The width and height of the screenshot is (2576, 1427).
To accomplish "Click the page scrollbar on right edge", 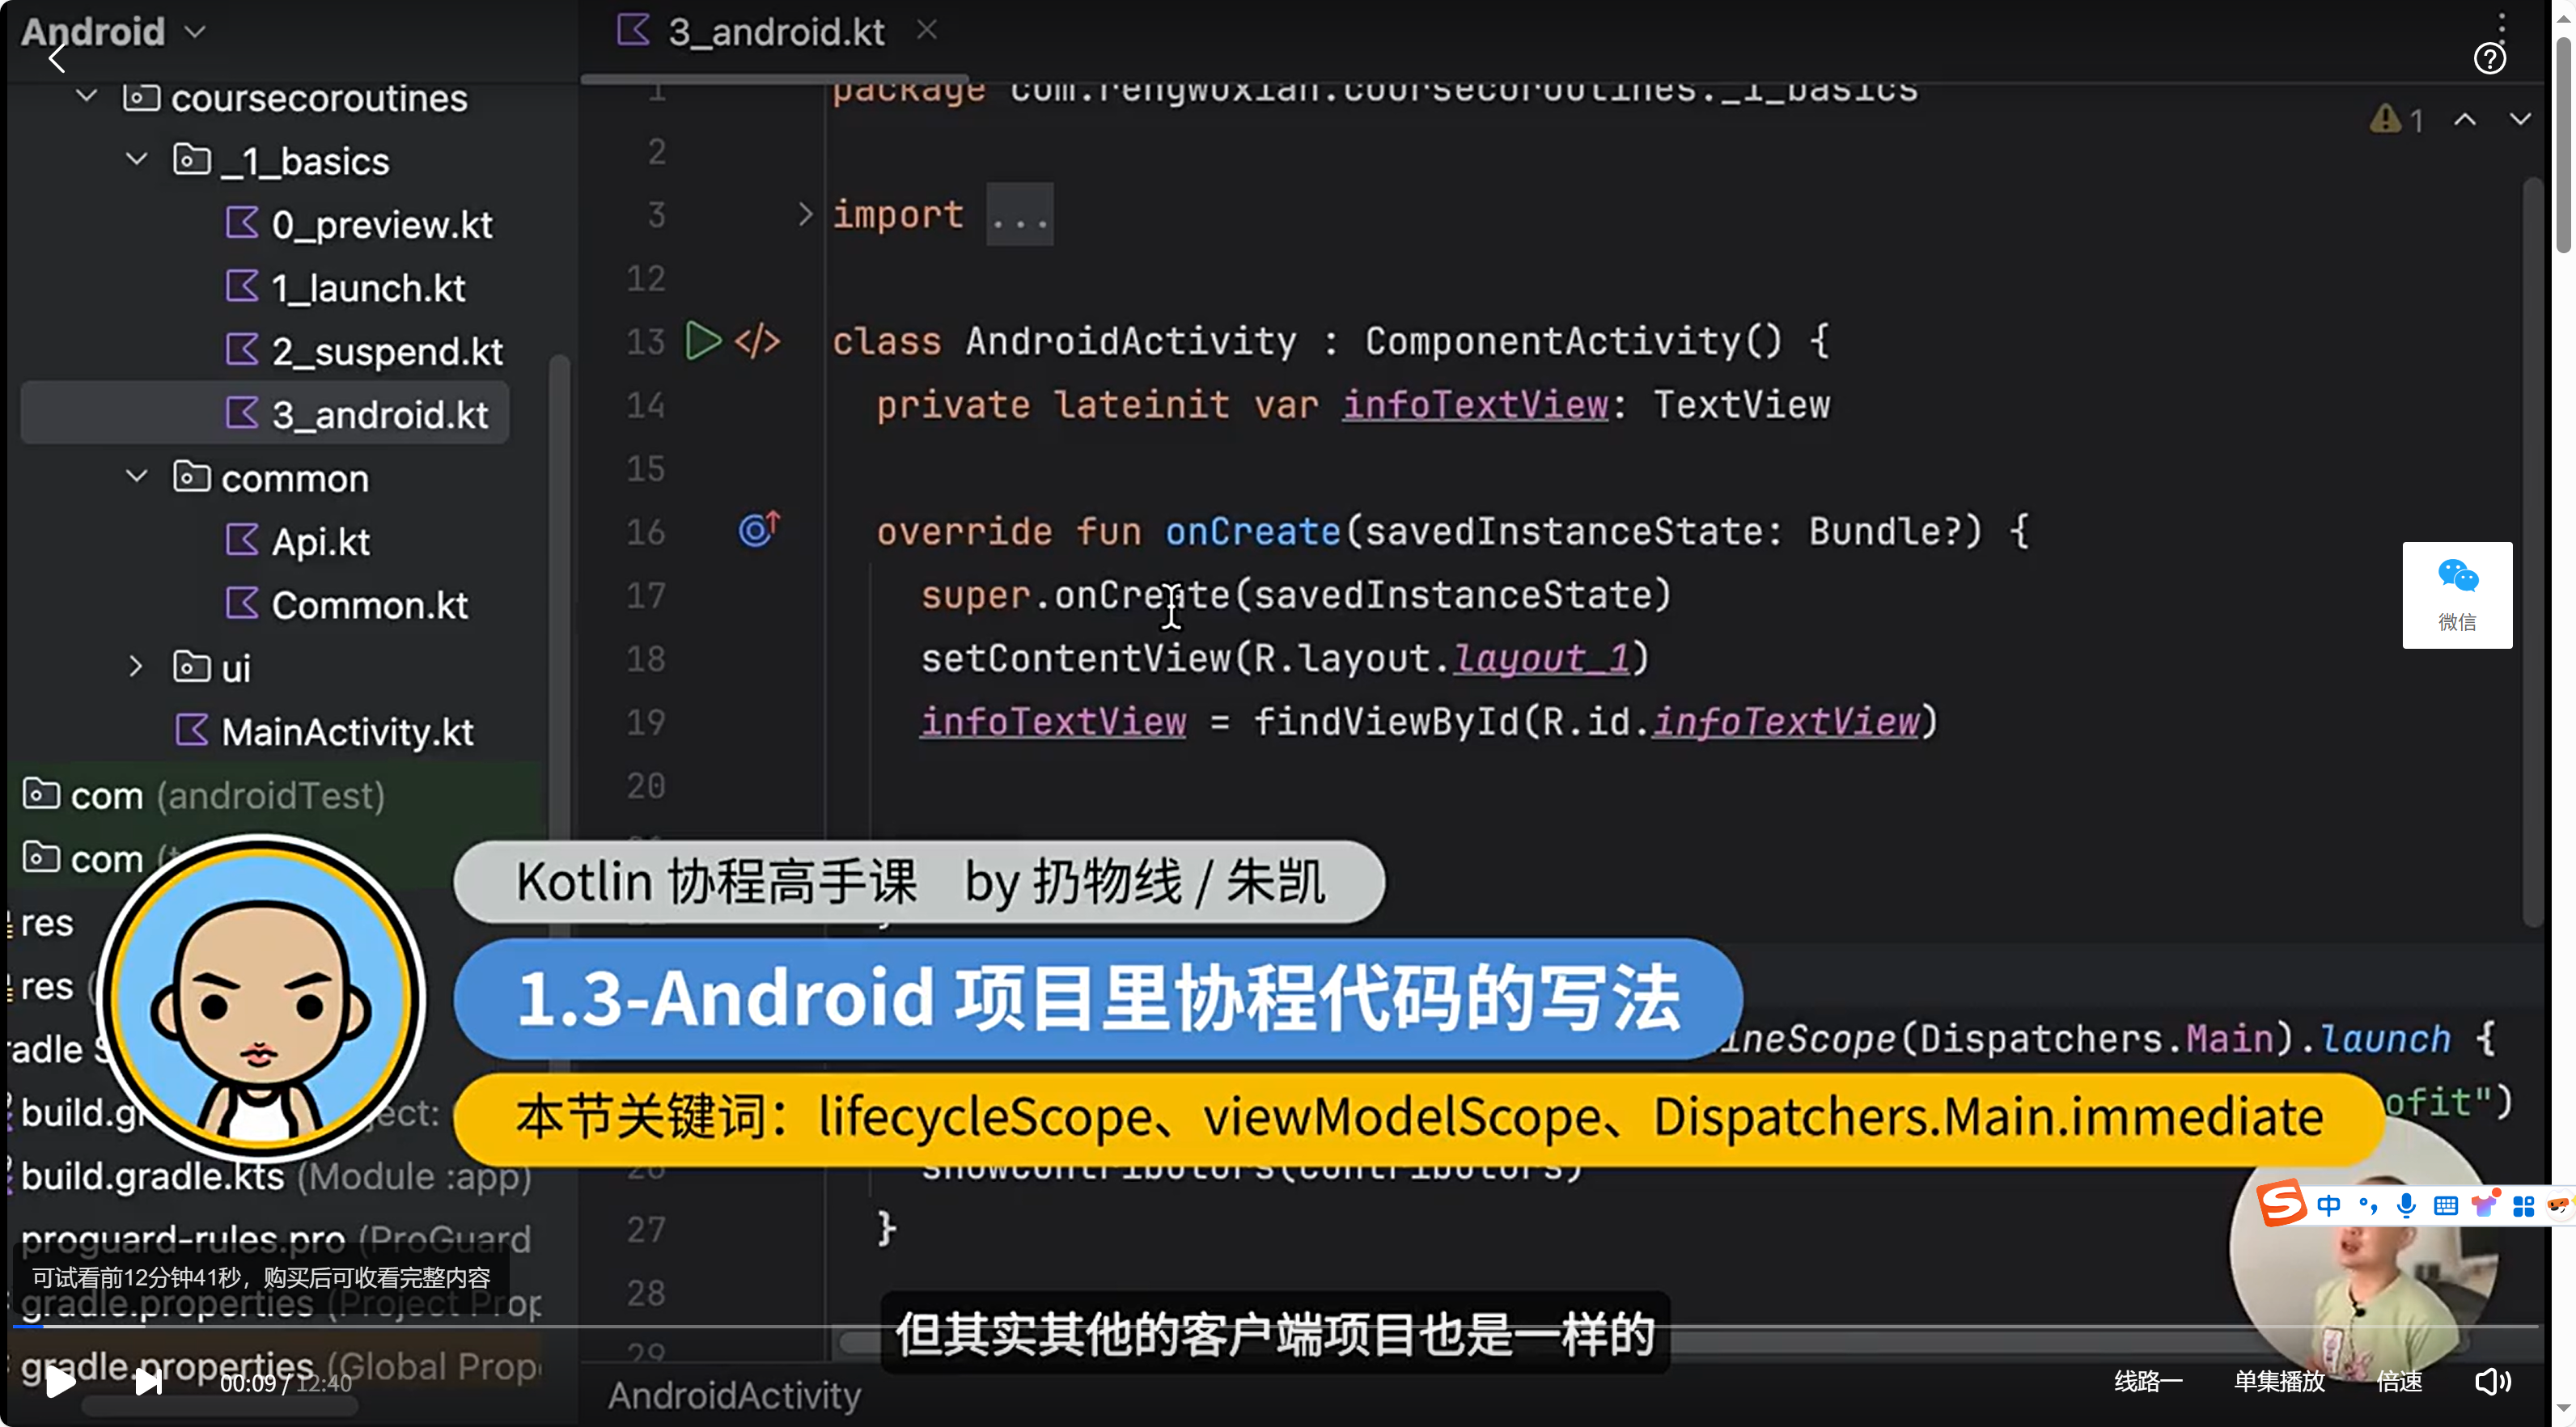I will (2564, 145).
